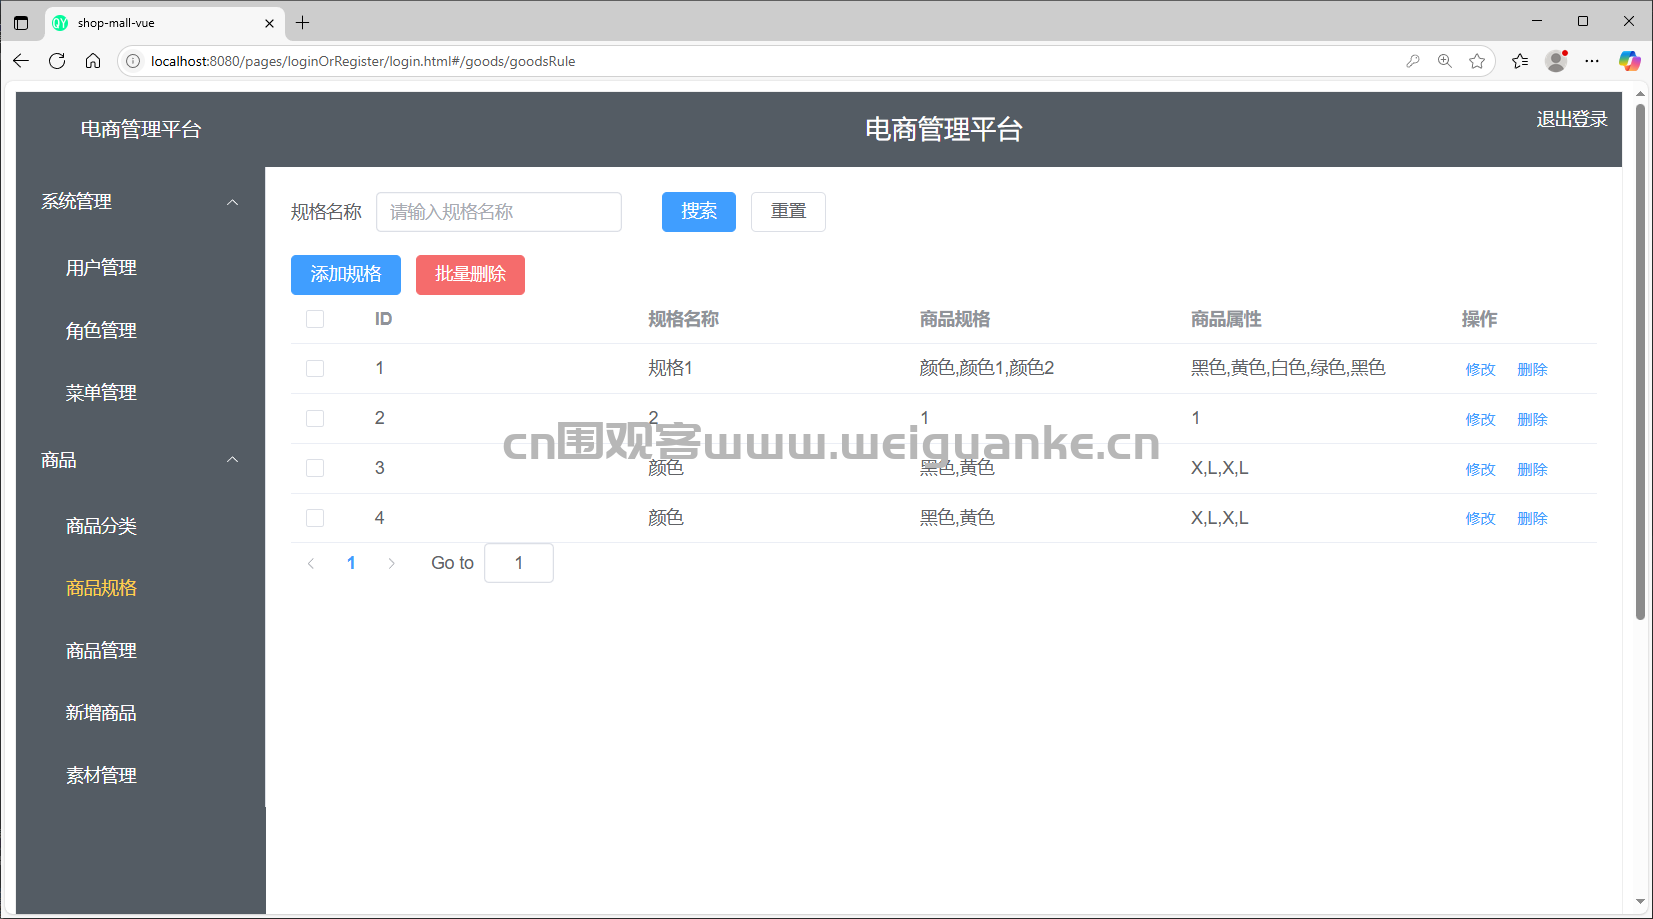
Task: Add this page to favorites star
Action: tap(1477, 61)
